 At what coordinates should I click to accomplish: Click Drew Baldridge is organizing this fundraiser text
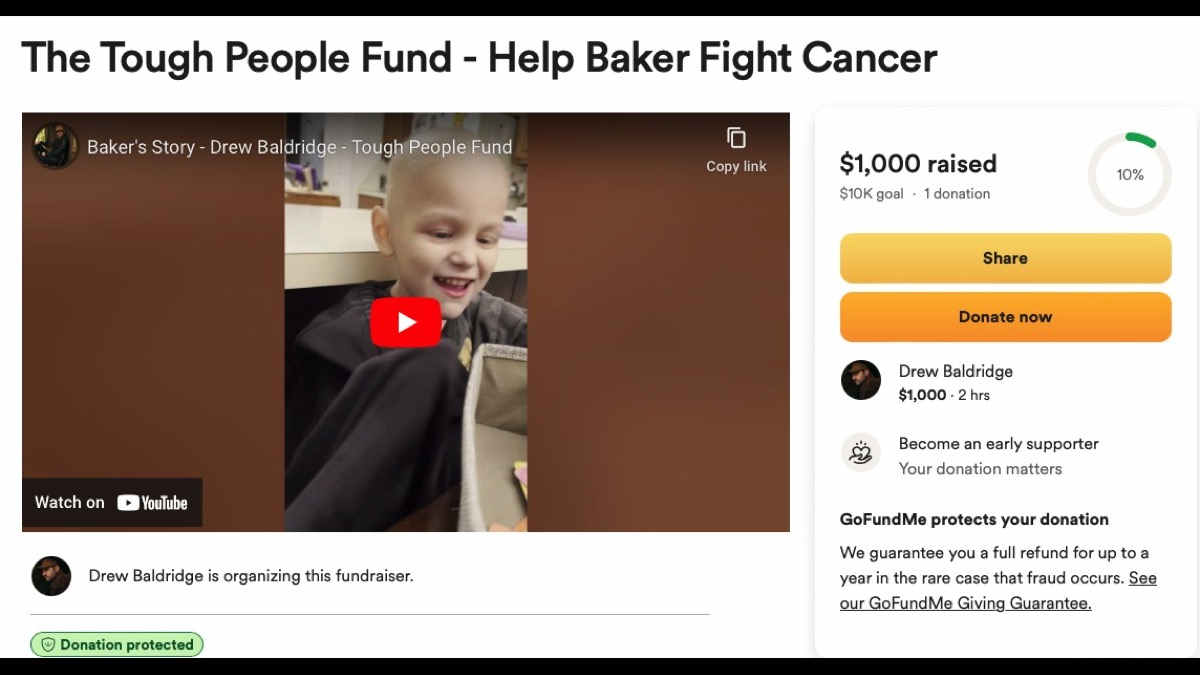point(251,576)
